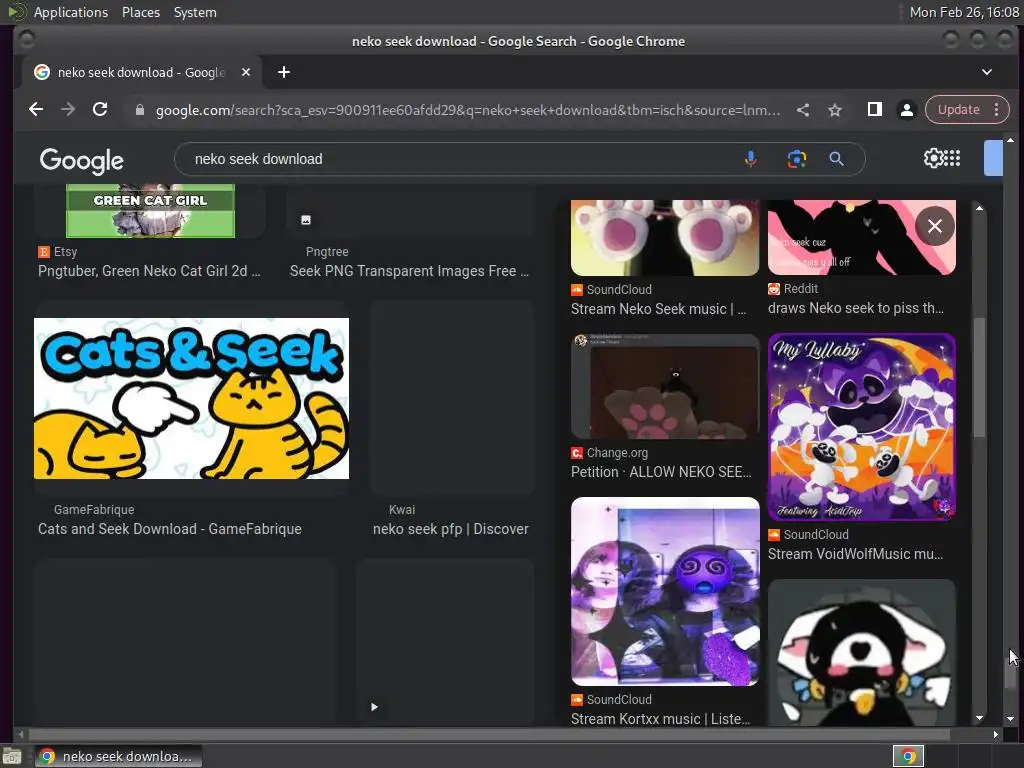
Task: Open the tab search chevron
Action: 987,72
